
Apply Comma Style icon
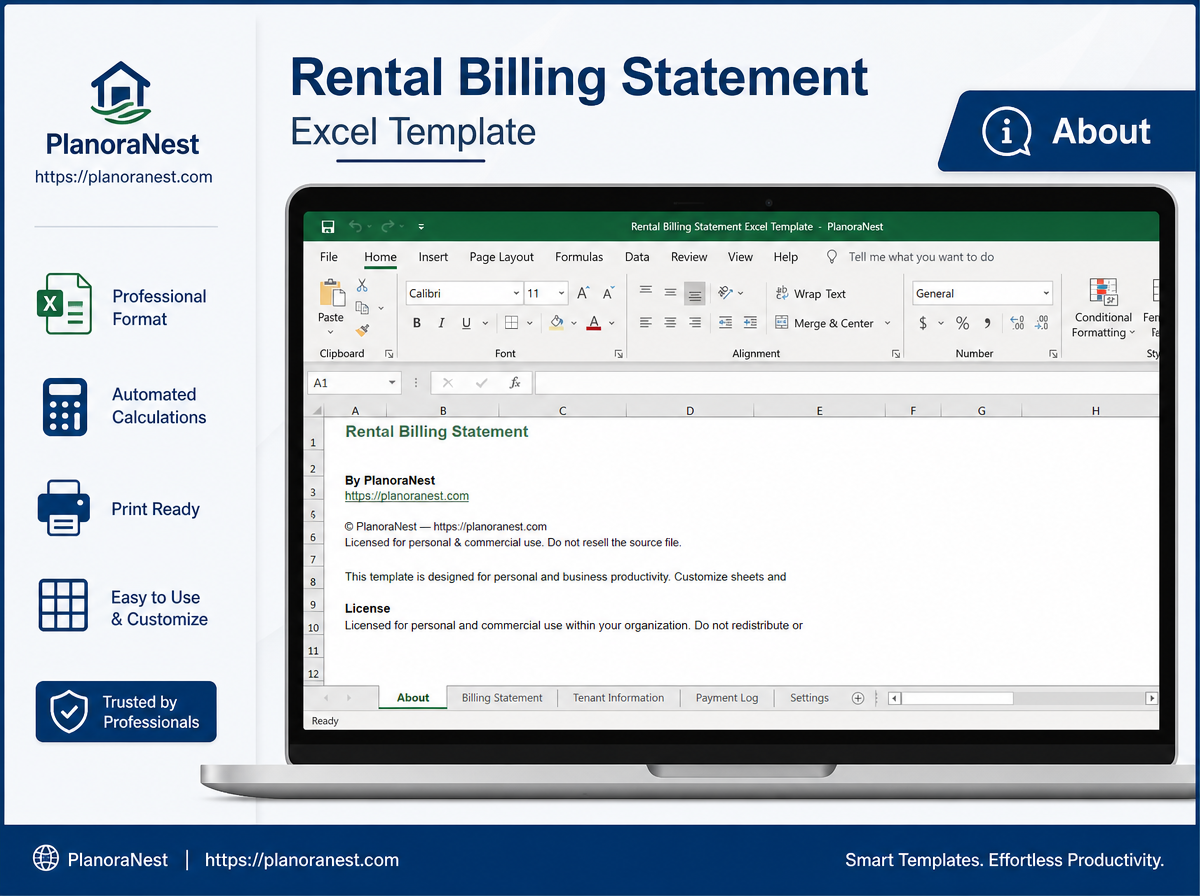pyautogui.click(x=988, y=323)
